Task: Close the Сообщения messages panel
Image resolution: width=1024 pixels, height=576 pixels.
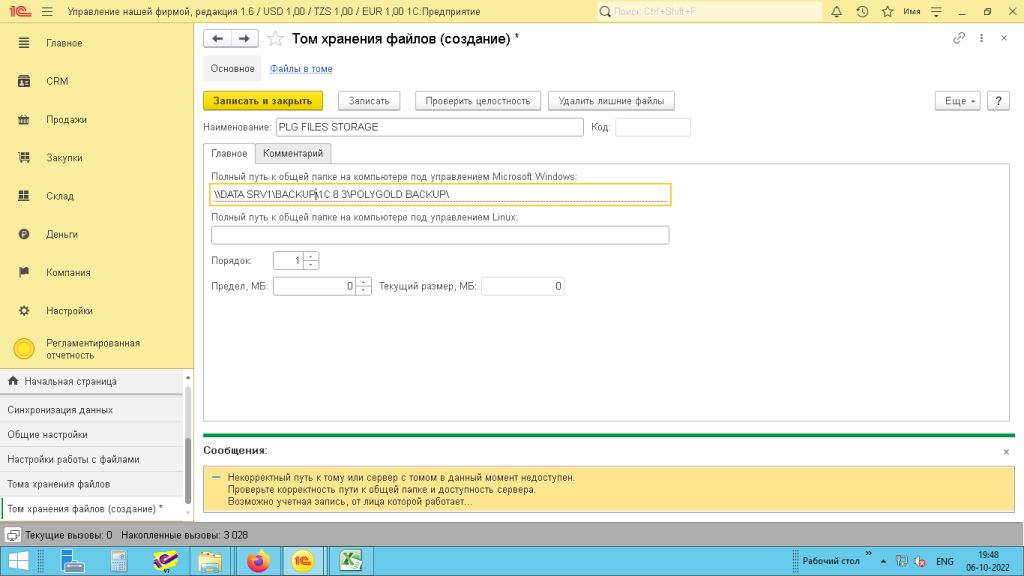Action: (1006, 452)
